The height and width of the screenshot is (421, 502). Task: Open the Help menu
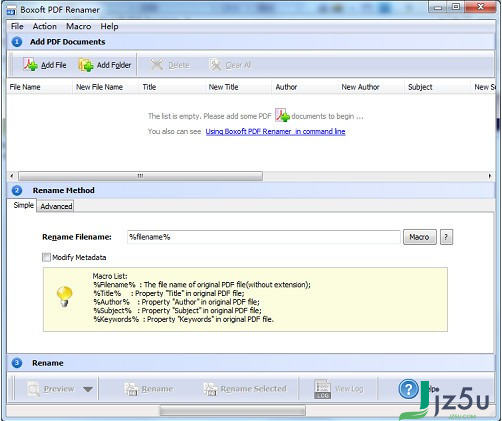pos(109,26)
